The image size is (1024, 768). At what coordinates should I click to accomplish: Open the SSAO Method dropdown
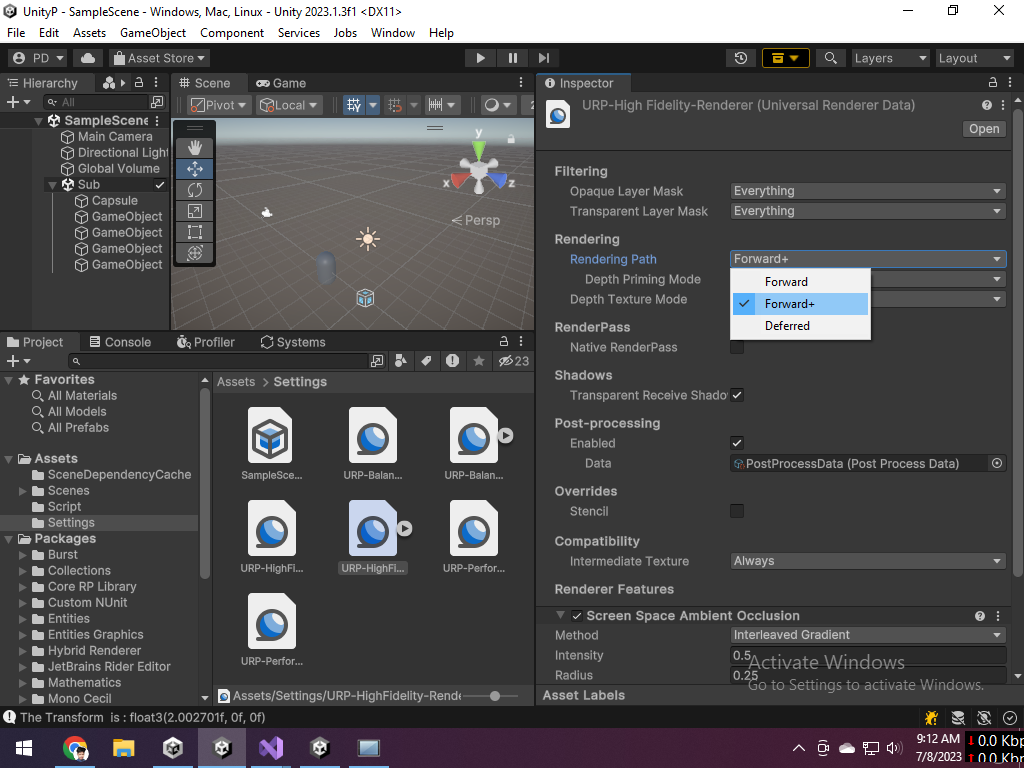[x=868, y=635]
